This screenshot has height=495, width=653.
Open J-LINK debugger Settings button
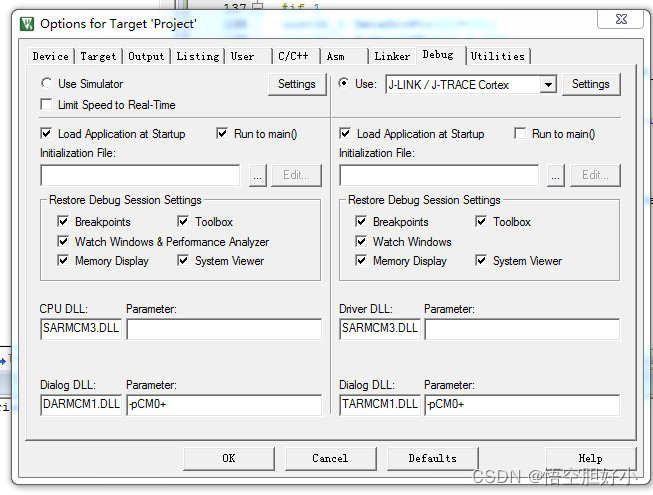pos(591,84)
